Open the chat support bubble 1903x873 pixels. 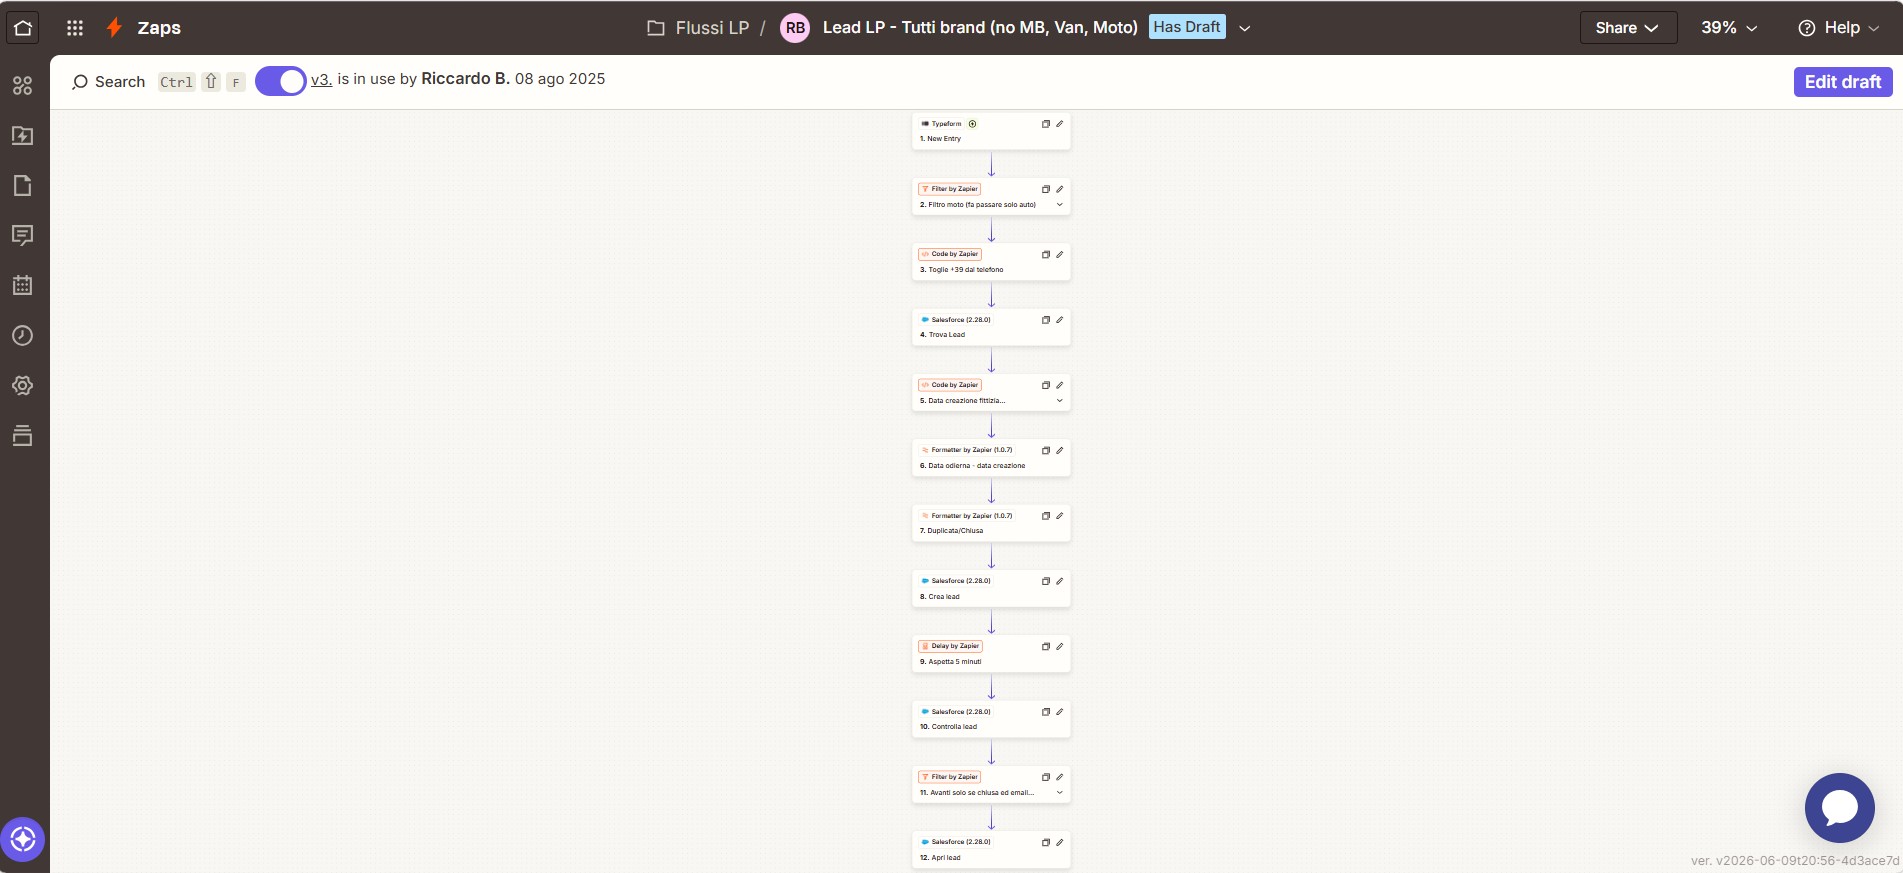(x=1839, y=808)
